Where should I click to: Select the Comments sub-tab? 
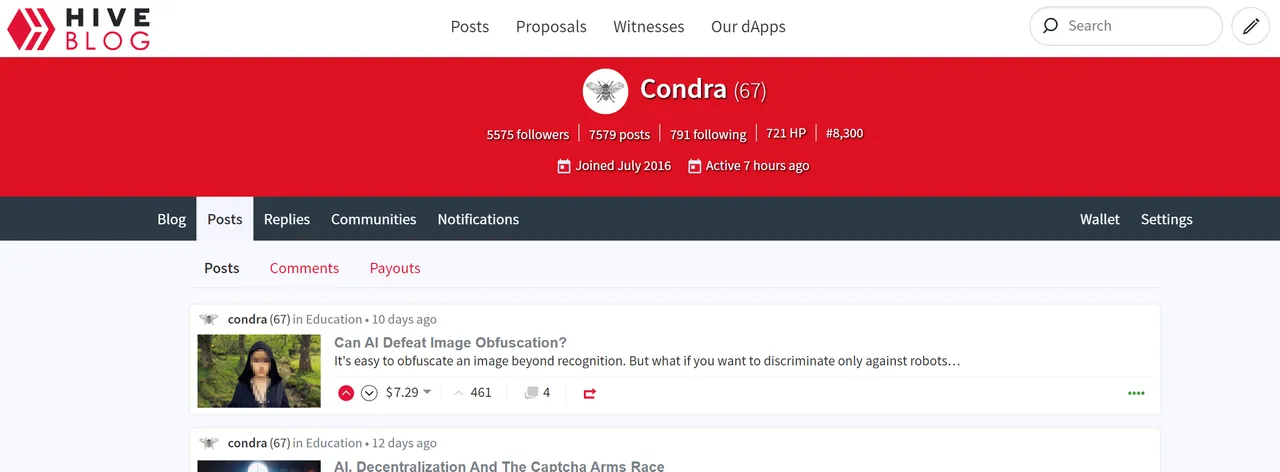coord(304,268)
